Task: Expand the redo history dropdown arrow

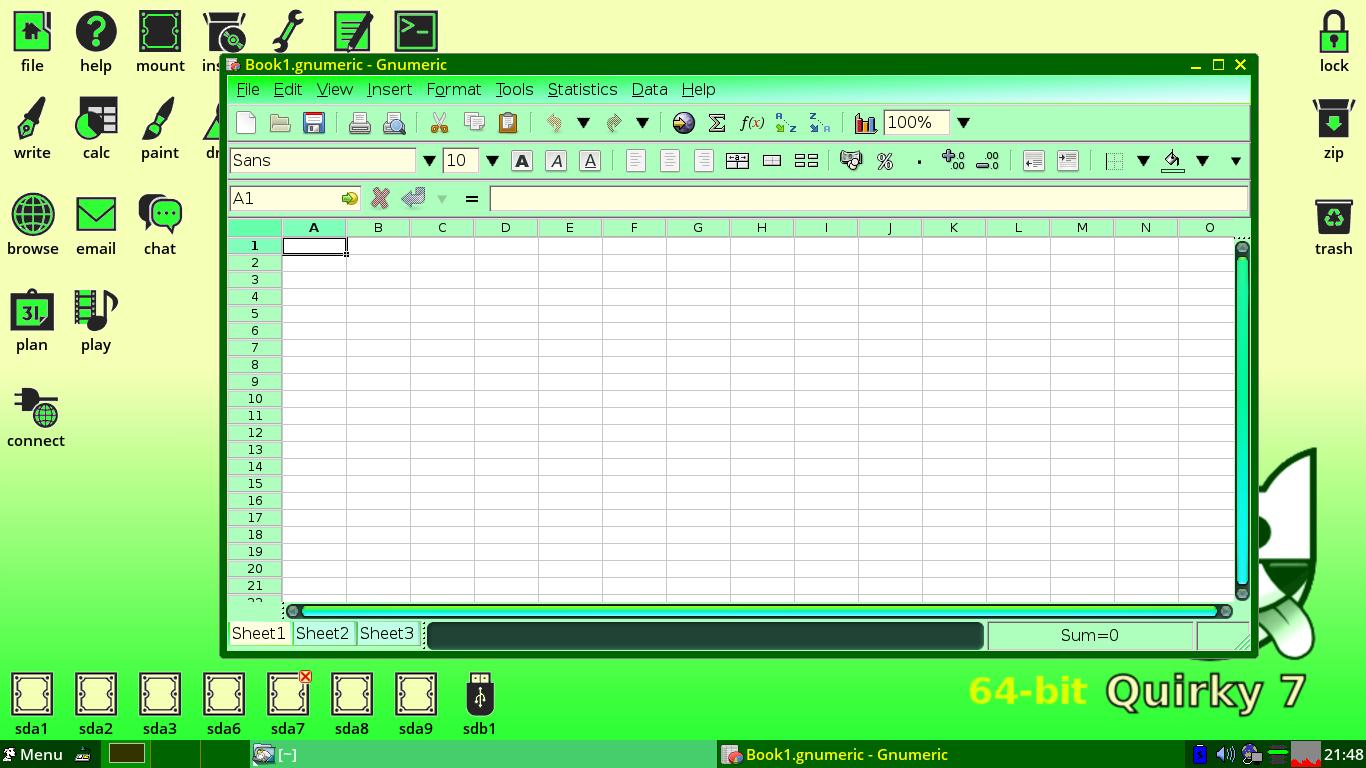Action: tap(643, 123)
